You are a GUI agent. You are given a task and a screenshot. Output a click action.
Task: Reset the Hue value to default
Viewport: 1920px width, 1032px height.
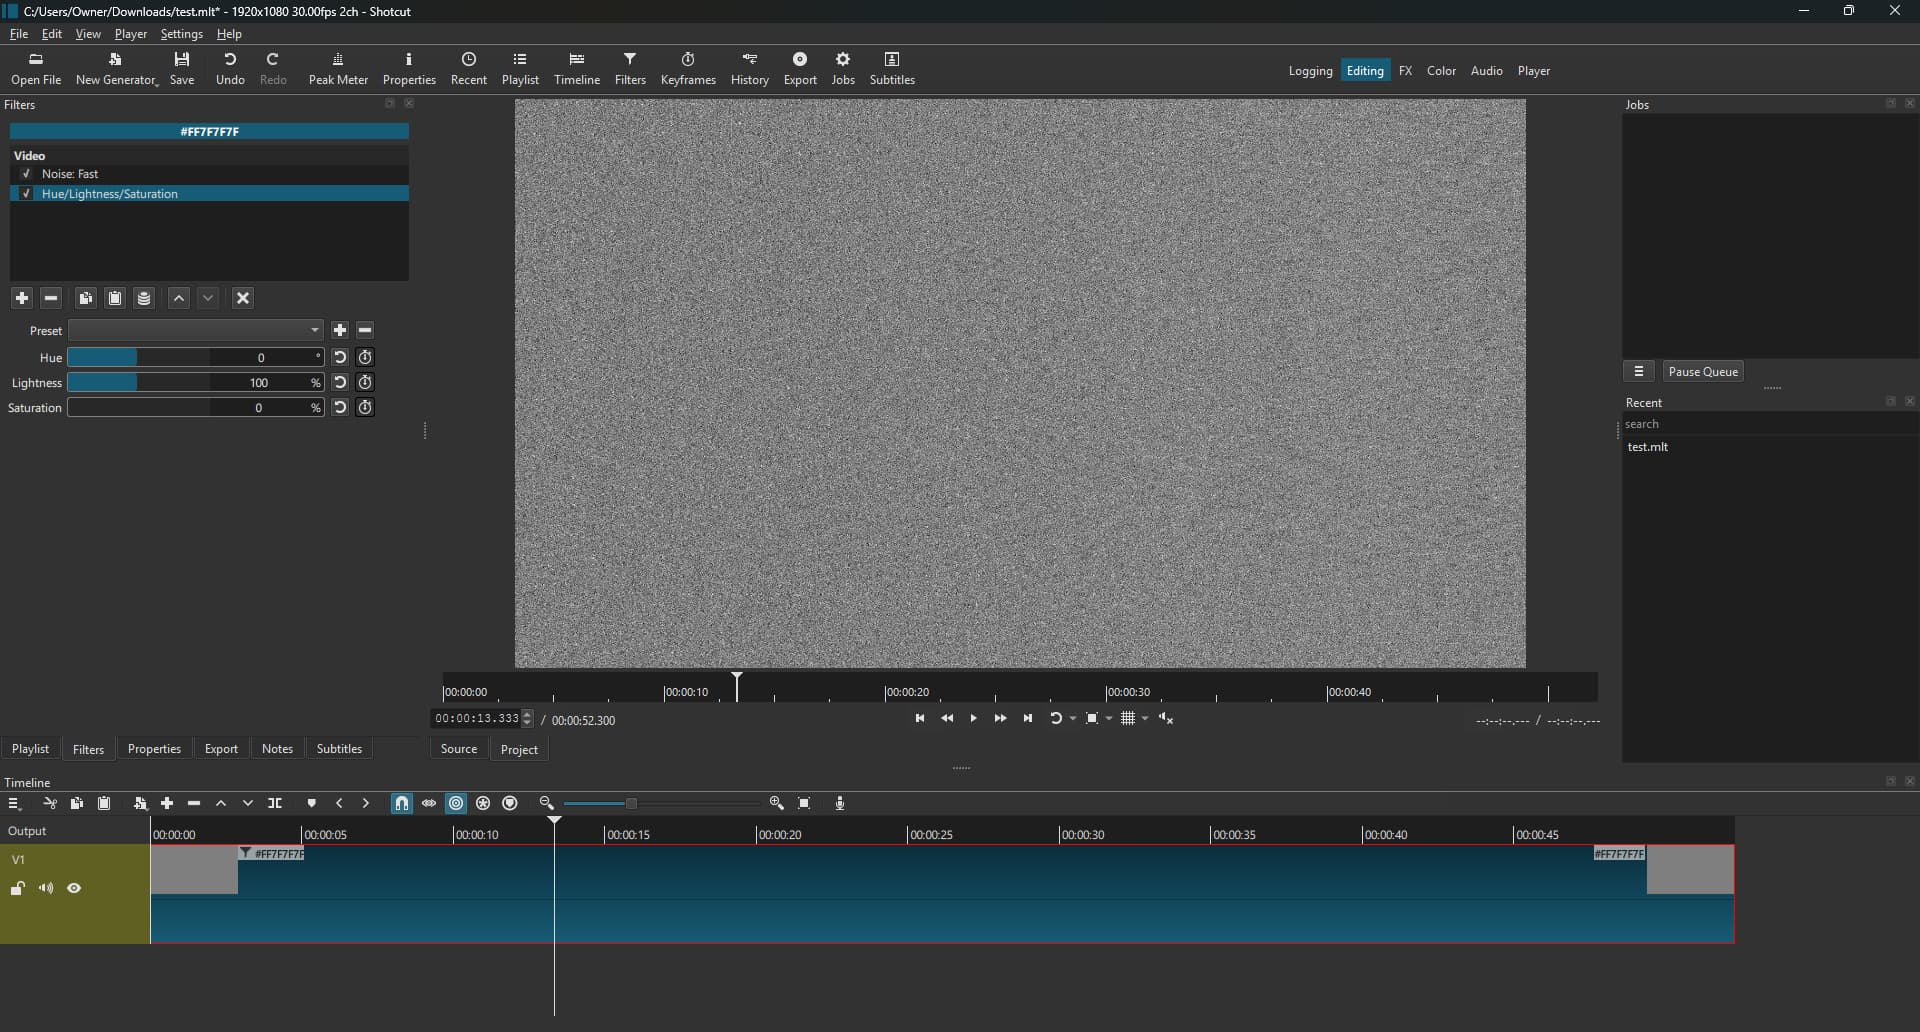pos(340,358)
